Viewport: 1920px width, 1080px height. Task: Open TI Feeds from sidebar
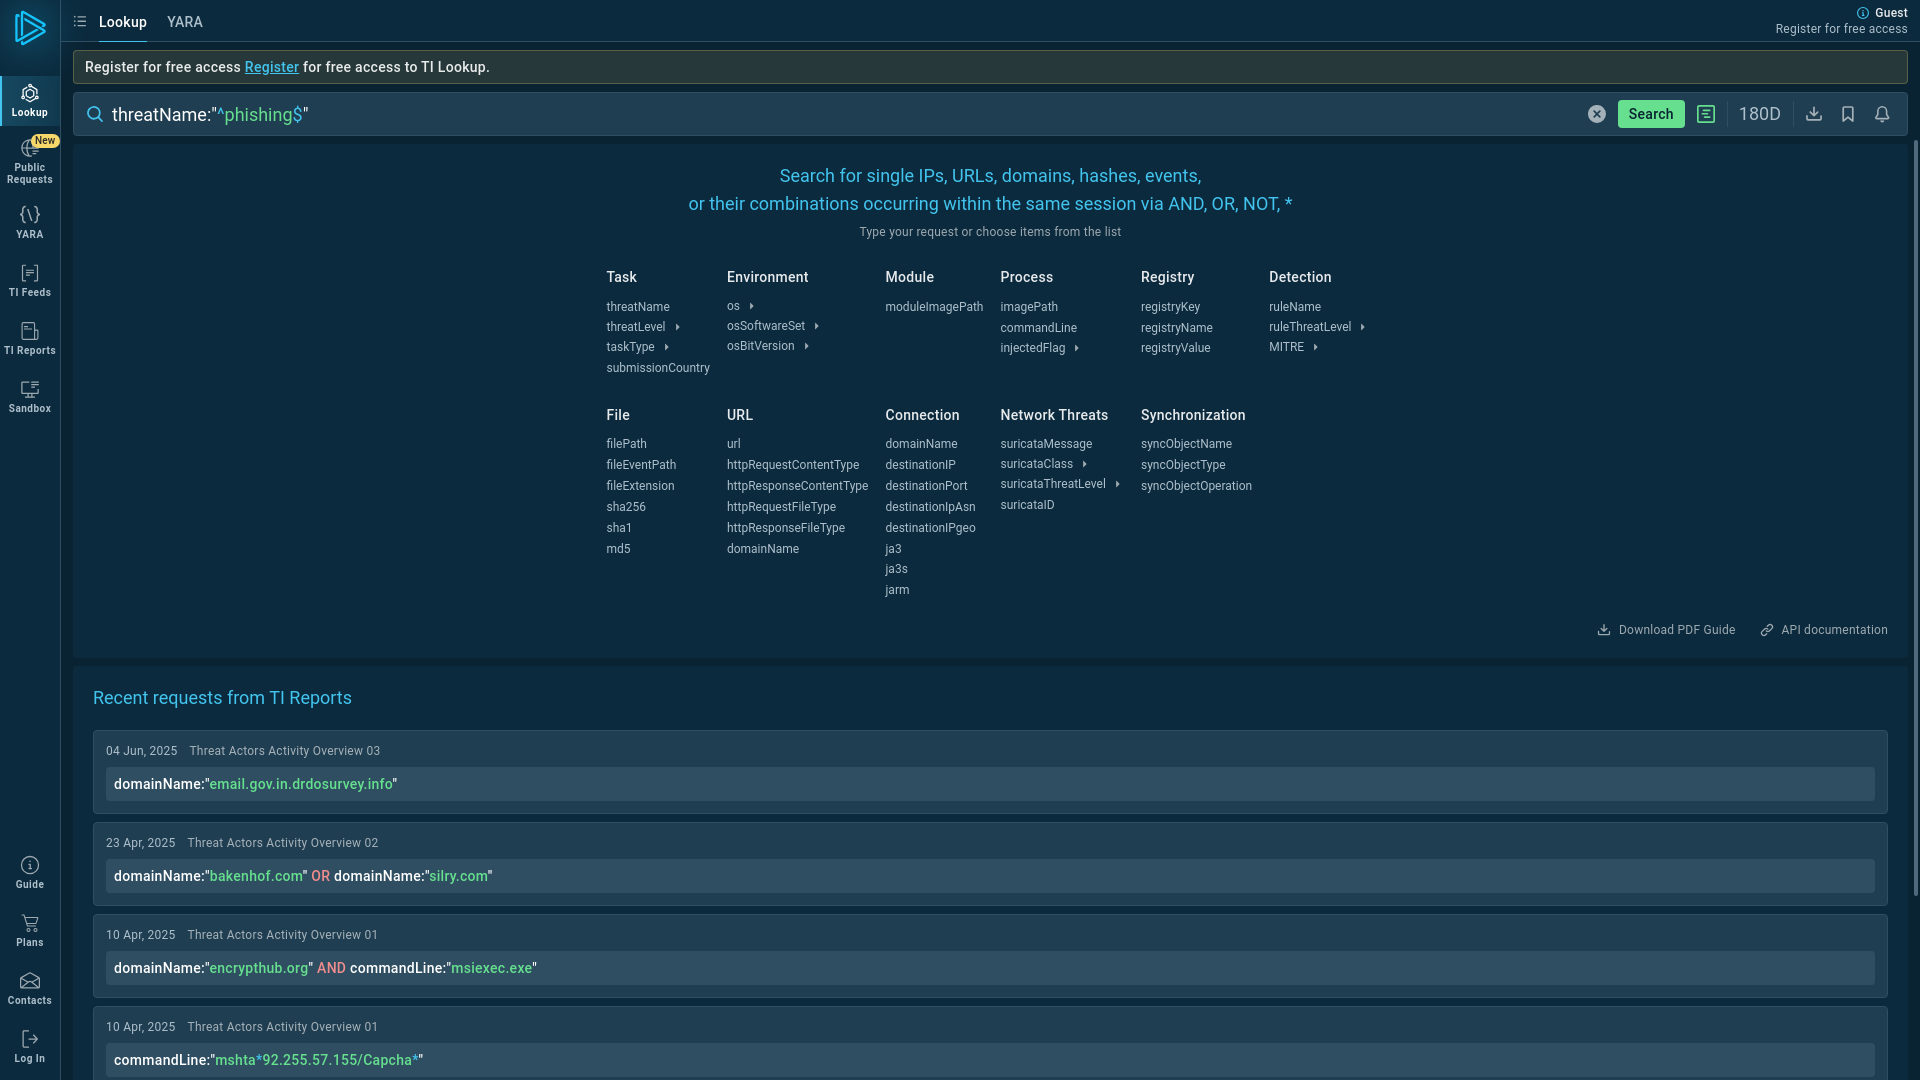[x=30, y=281]
